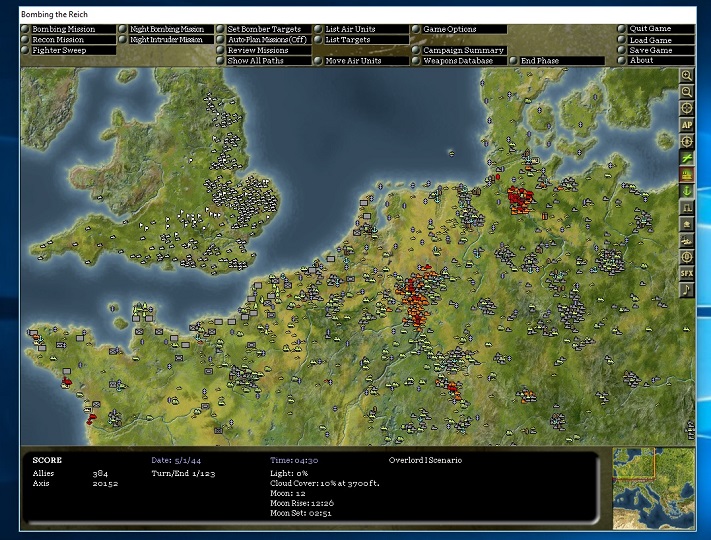
Task: Zoom out with the magnifier minus icon
Action: pos(687,92)
